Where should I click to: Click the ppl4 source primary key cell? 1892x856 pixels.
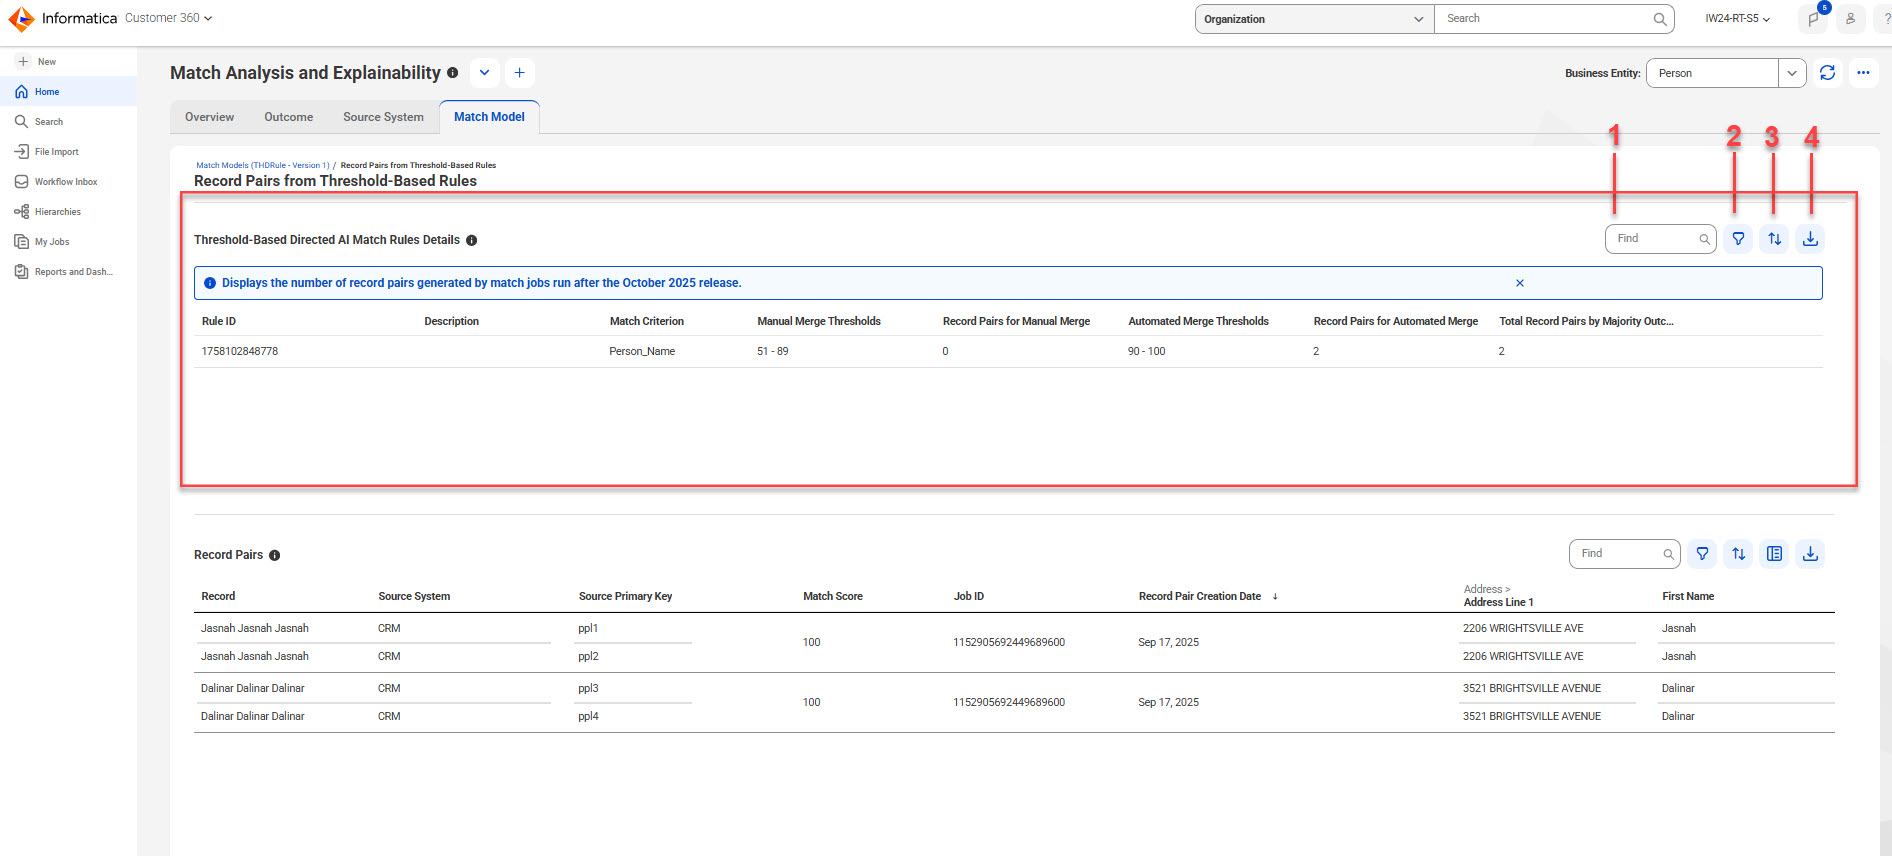[x=588, y=716]
